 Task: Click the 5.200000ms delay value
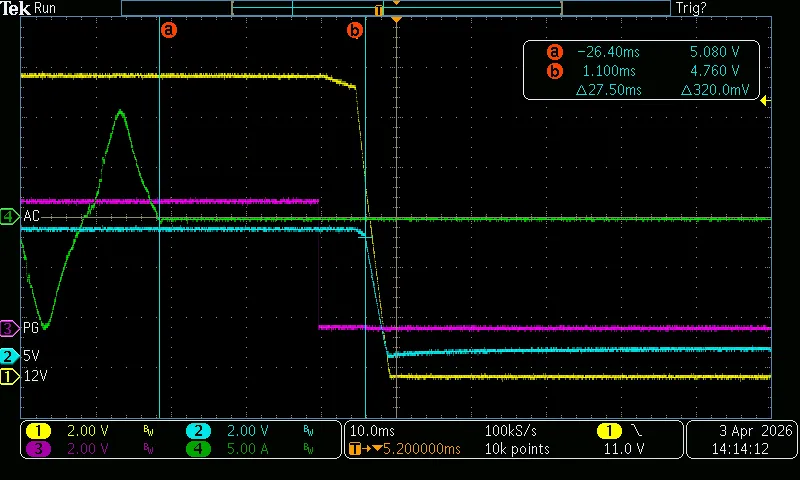pos(422,449)
